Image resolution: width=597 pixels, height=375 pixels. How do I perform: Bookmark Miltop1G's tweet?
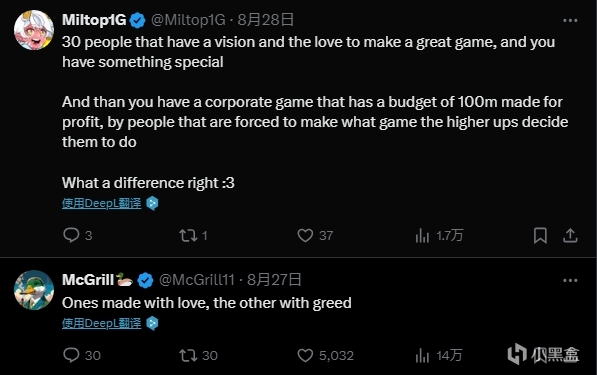540,235
